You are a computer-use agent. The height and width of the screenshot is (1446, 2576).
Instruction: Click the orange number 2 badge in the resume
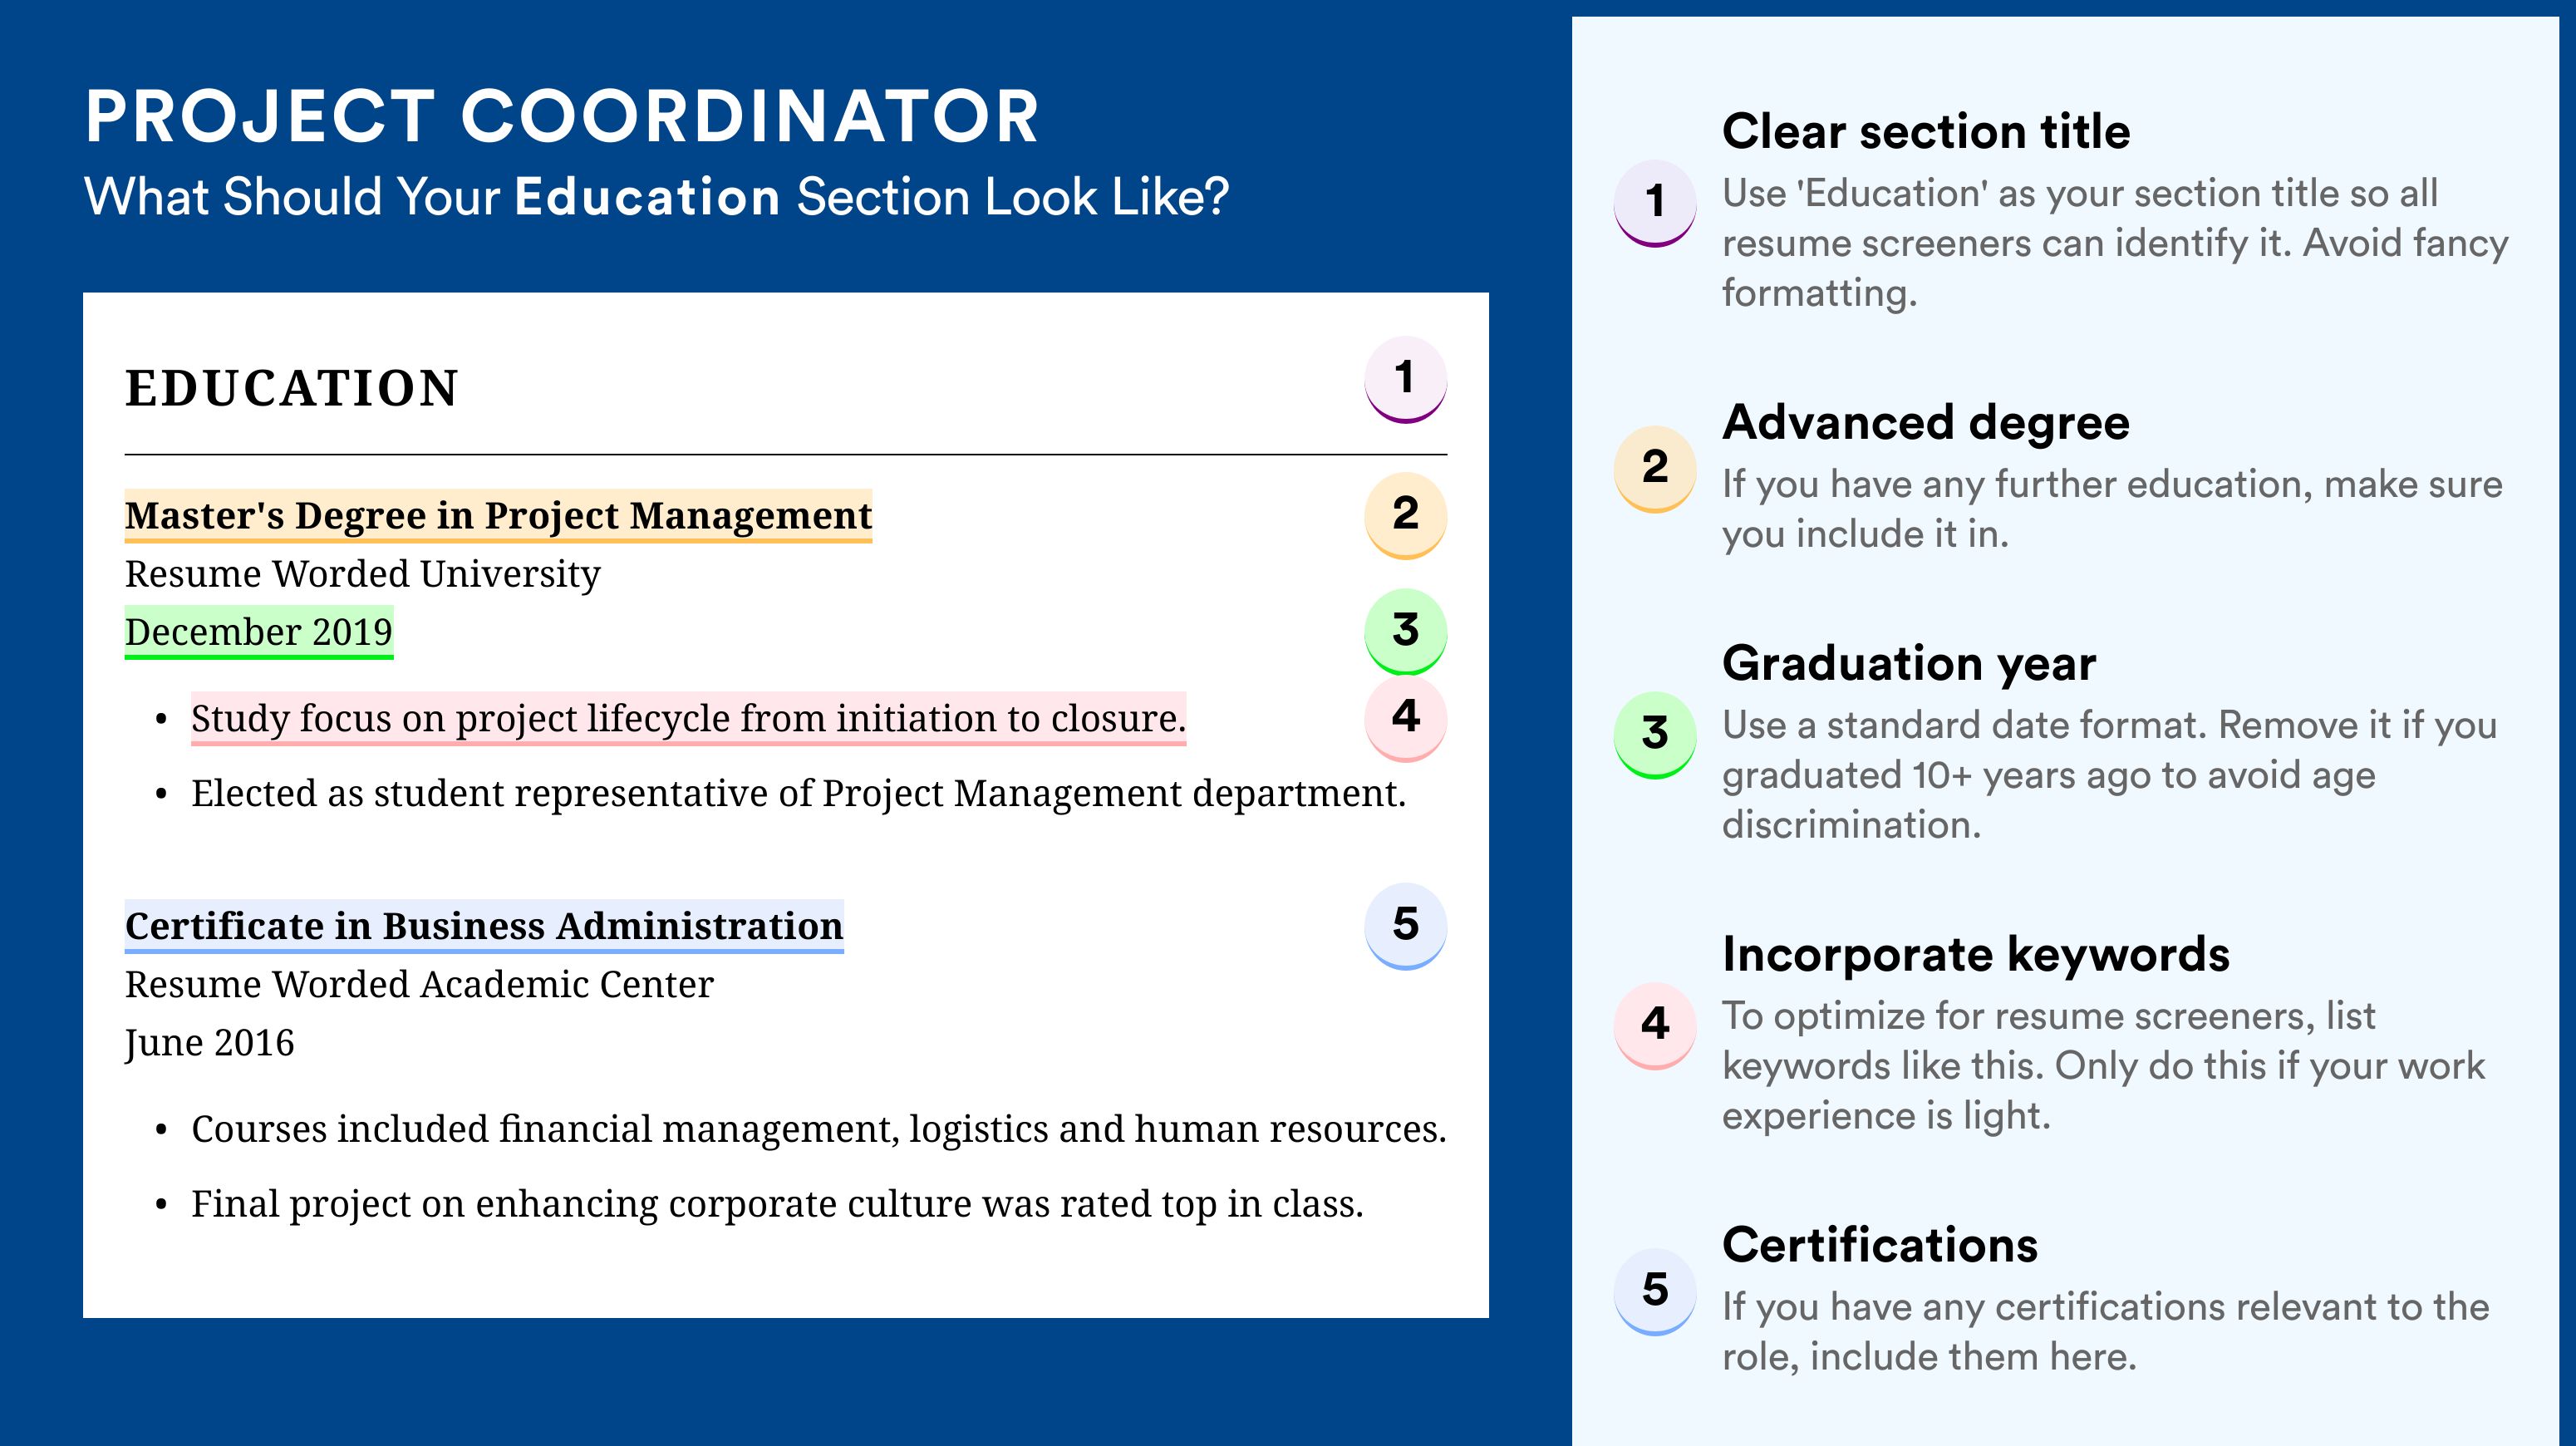pos(1405,515)
